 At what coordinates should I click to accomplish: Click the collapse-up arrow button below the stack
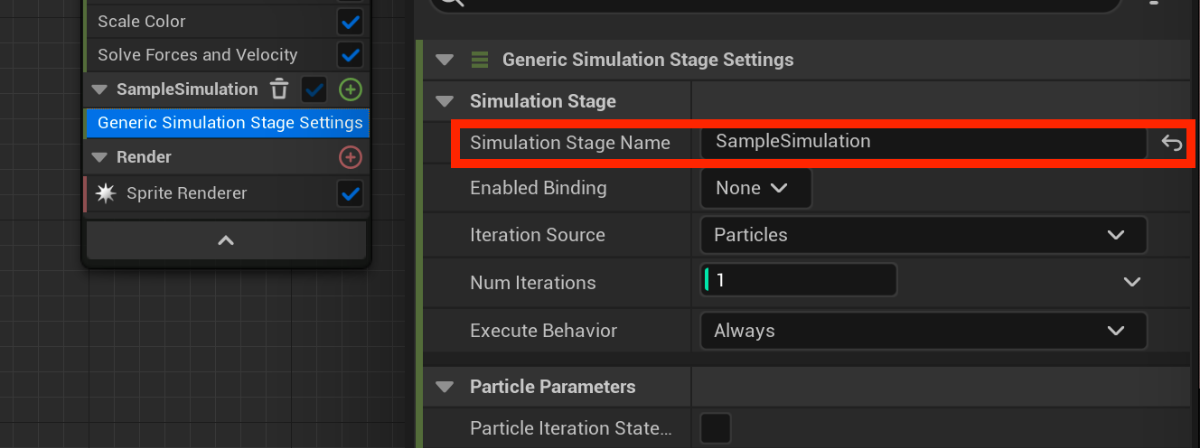226,241
